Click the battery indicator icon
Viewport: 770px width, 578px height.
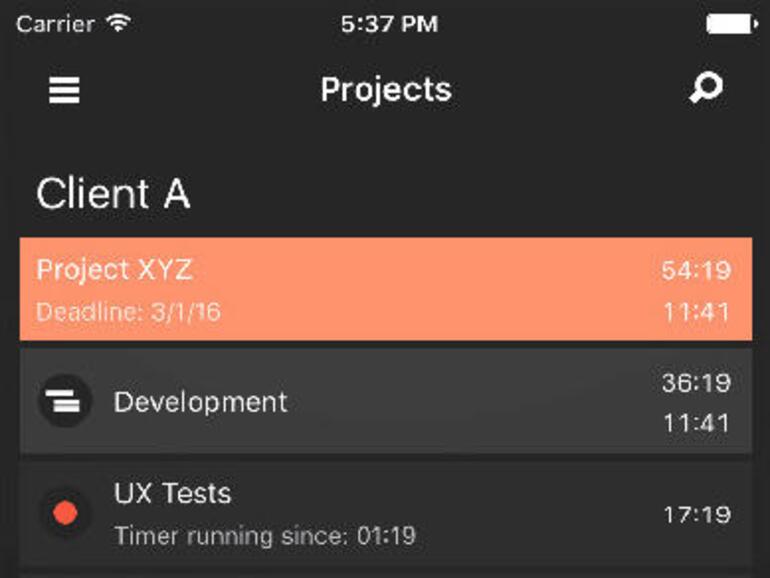tap(730, 24)
